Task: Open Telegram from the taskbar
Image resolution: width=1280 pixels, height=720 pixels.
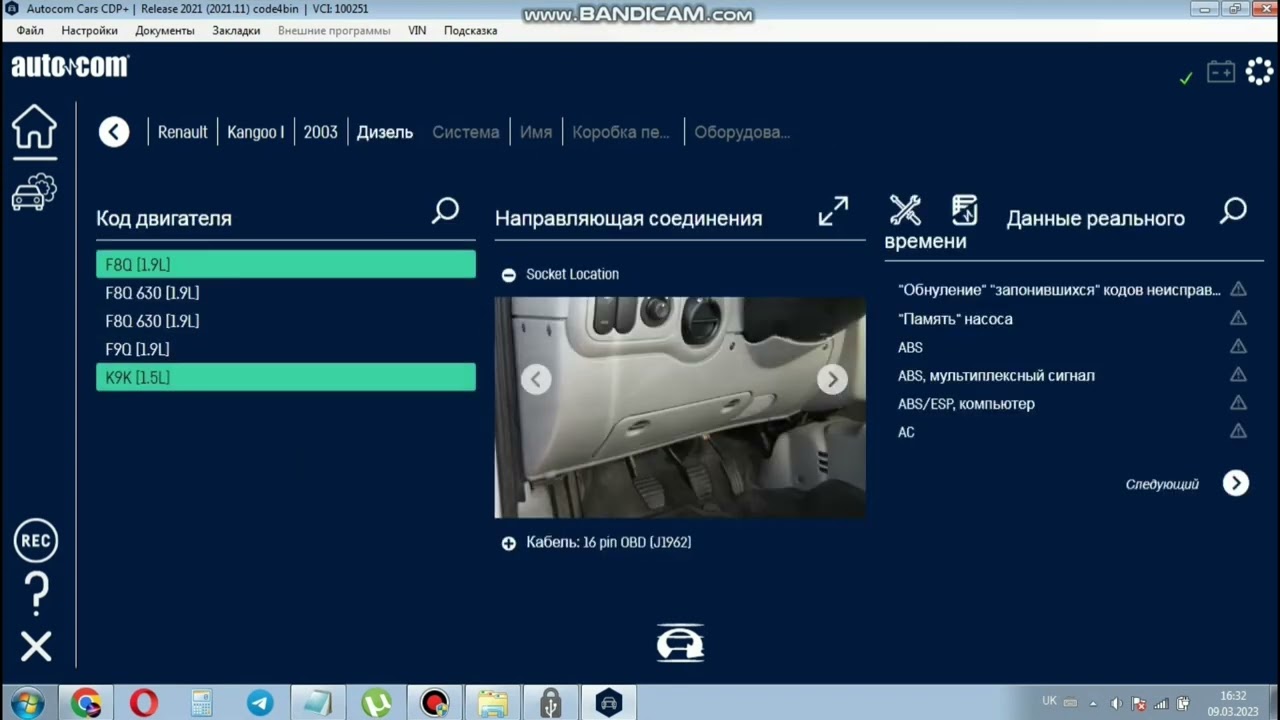Action: [x=260, y=704]
